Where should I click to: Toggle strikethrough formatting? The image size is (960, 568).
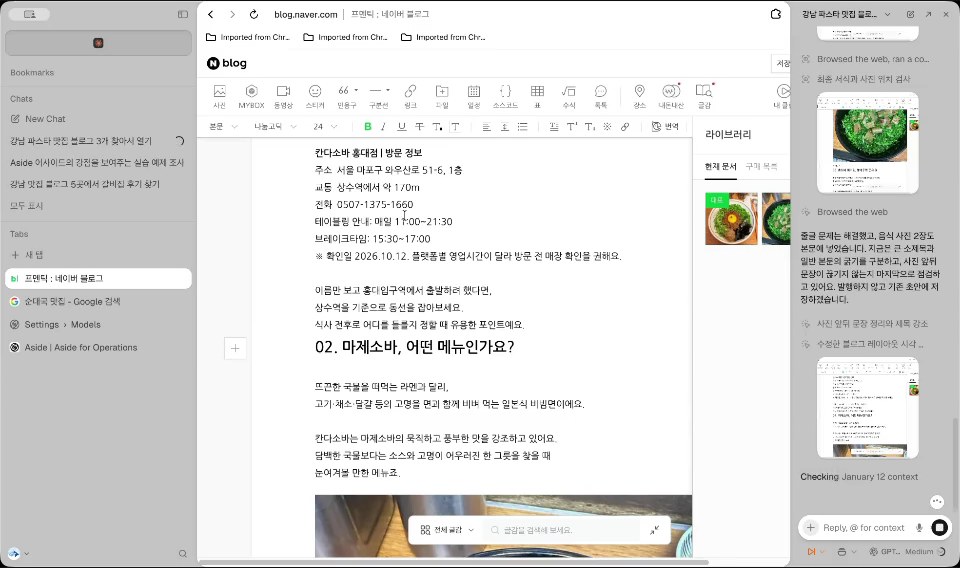(419, 127)
